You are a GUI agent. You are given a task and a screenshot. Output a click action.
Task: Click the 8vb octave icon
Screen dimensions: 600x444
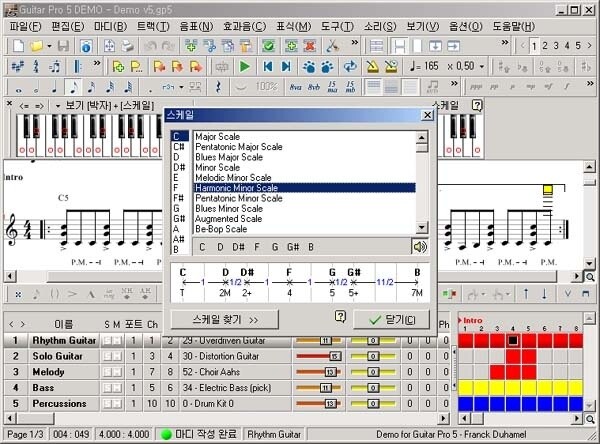point(314,87)
